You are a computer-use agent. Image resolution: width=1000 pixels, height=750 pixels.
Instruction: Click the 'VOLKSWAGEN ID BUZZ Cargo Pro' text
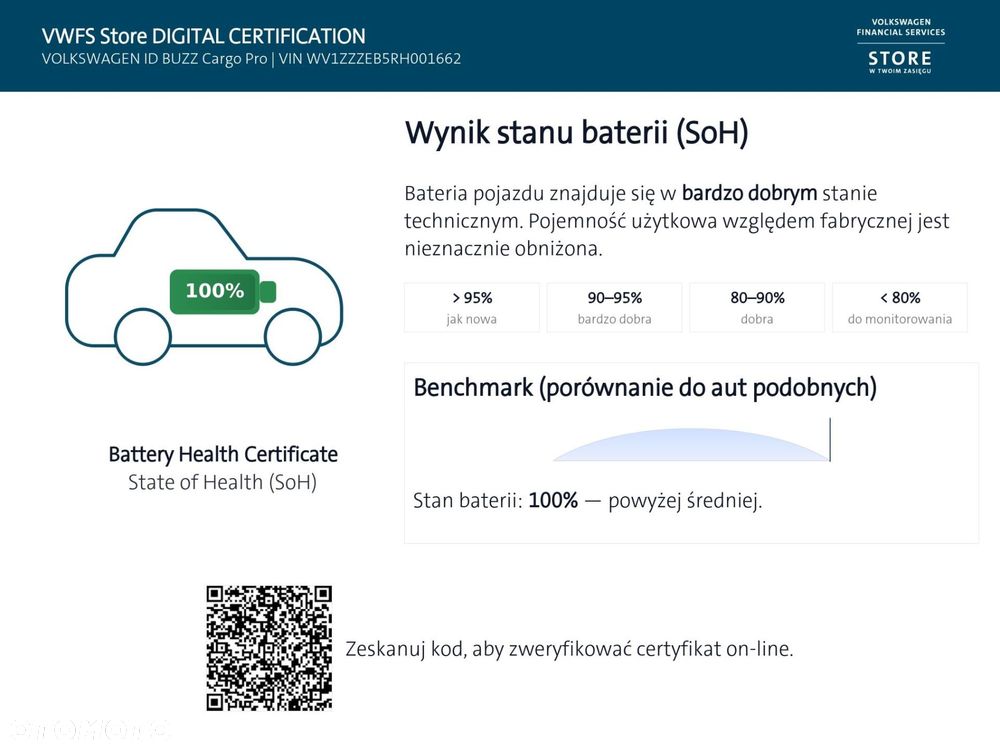(154, 59)
